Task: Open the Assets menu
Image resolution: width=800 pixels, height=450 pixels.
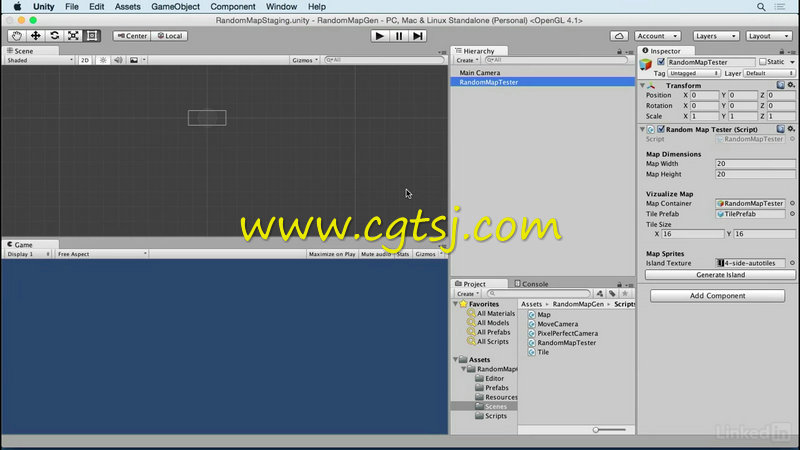Action: (127, 7)
